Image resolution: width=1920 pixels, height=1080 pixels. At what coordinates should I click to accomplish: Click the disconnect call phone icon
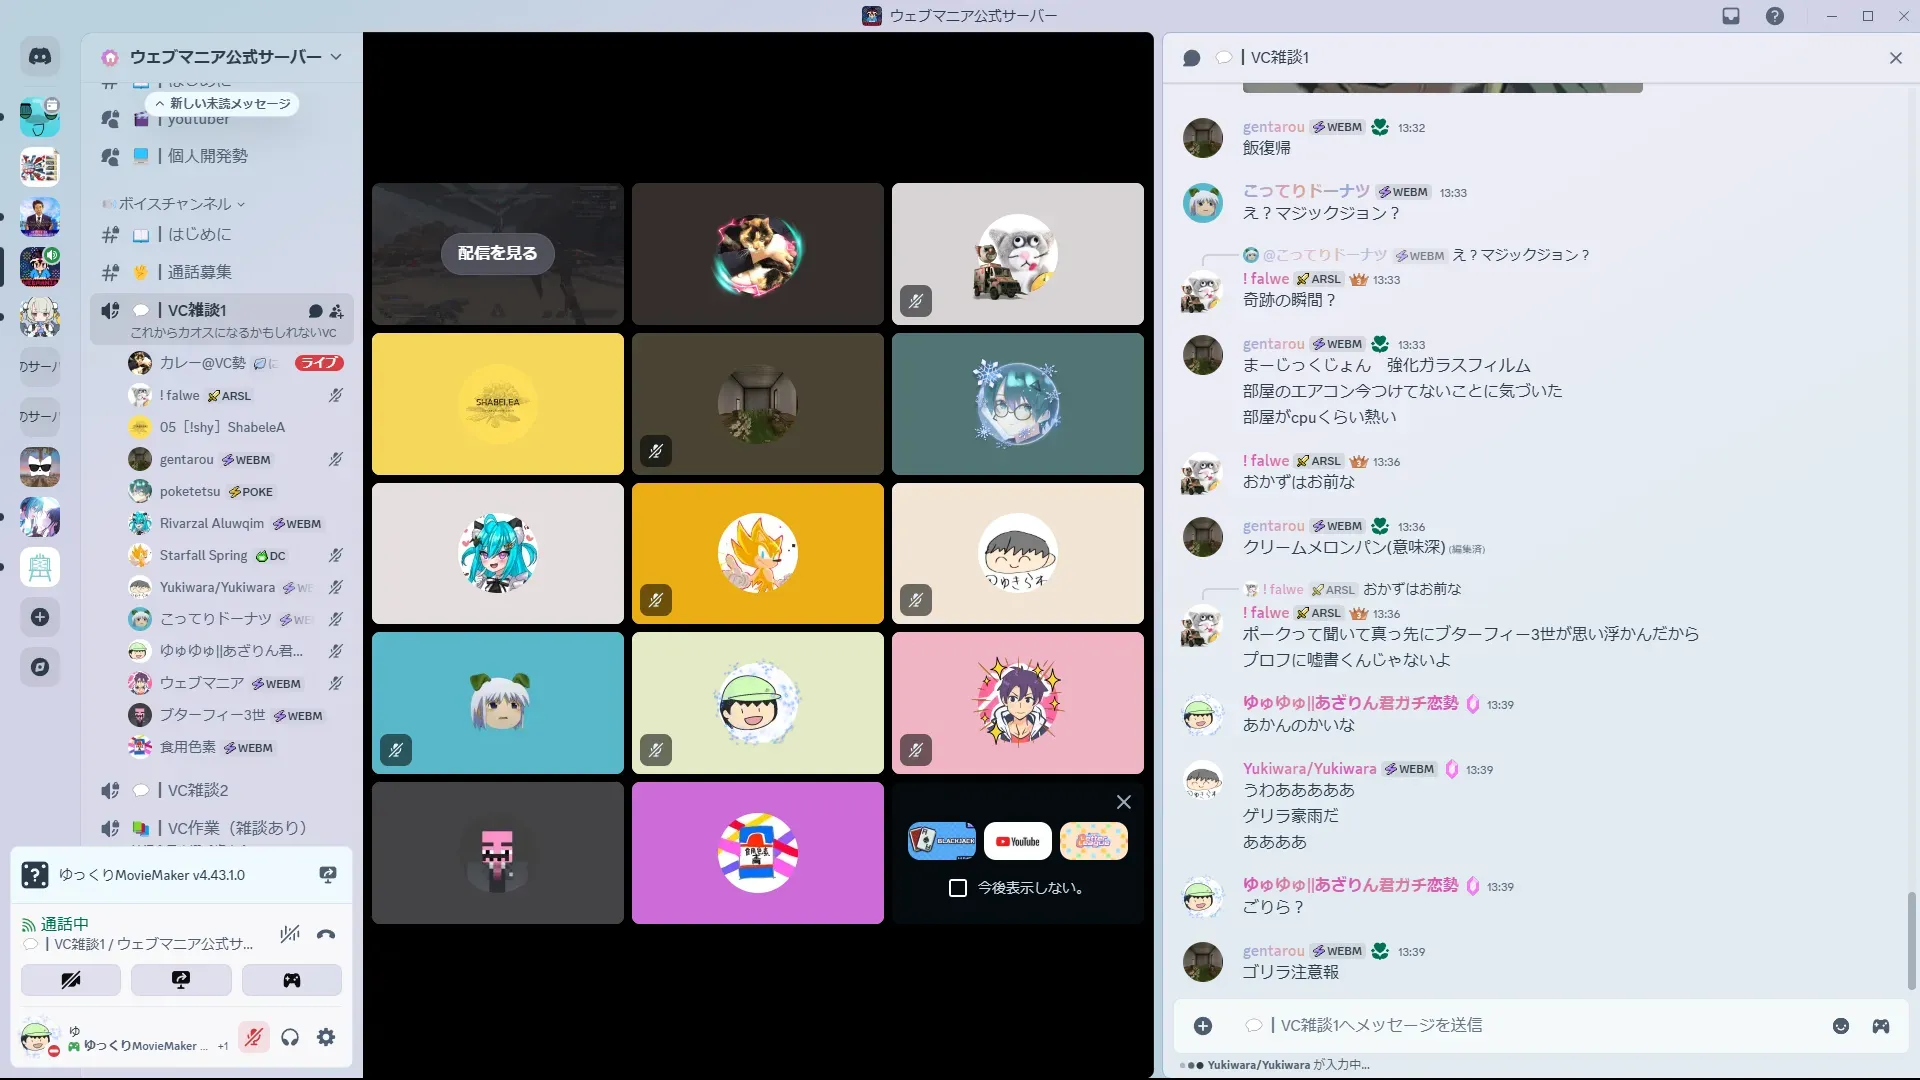coord(326,935)
